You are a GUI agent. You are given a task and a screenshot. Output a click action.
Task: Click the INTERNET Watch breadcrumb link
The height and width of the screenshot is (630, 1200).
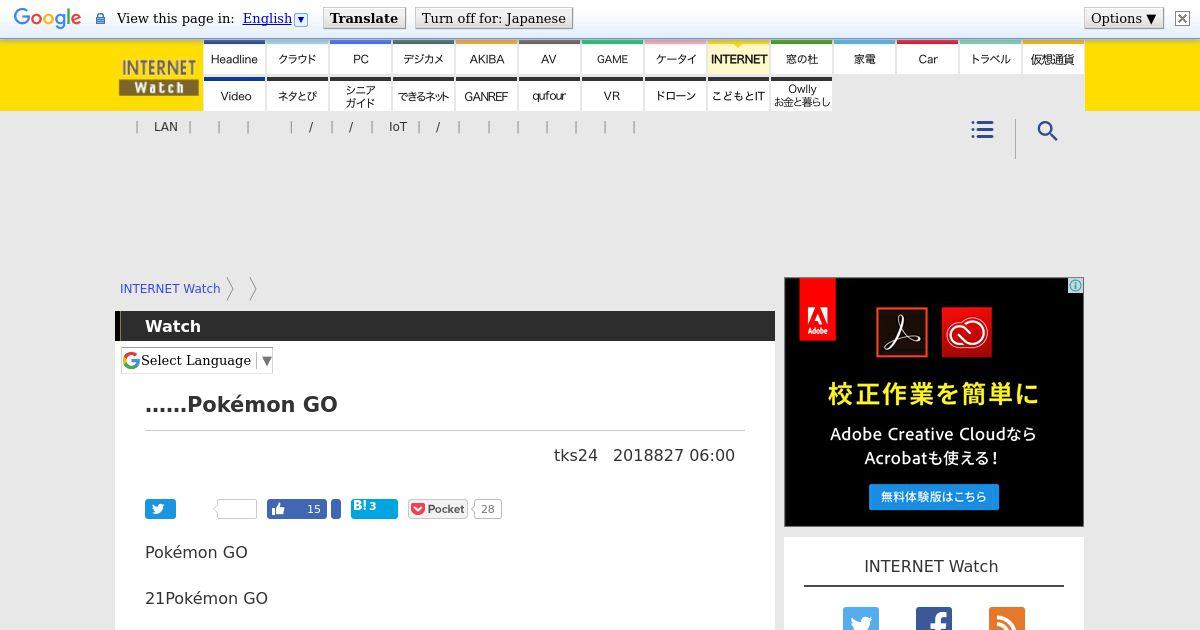170,288
